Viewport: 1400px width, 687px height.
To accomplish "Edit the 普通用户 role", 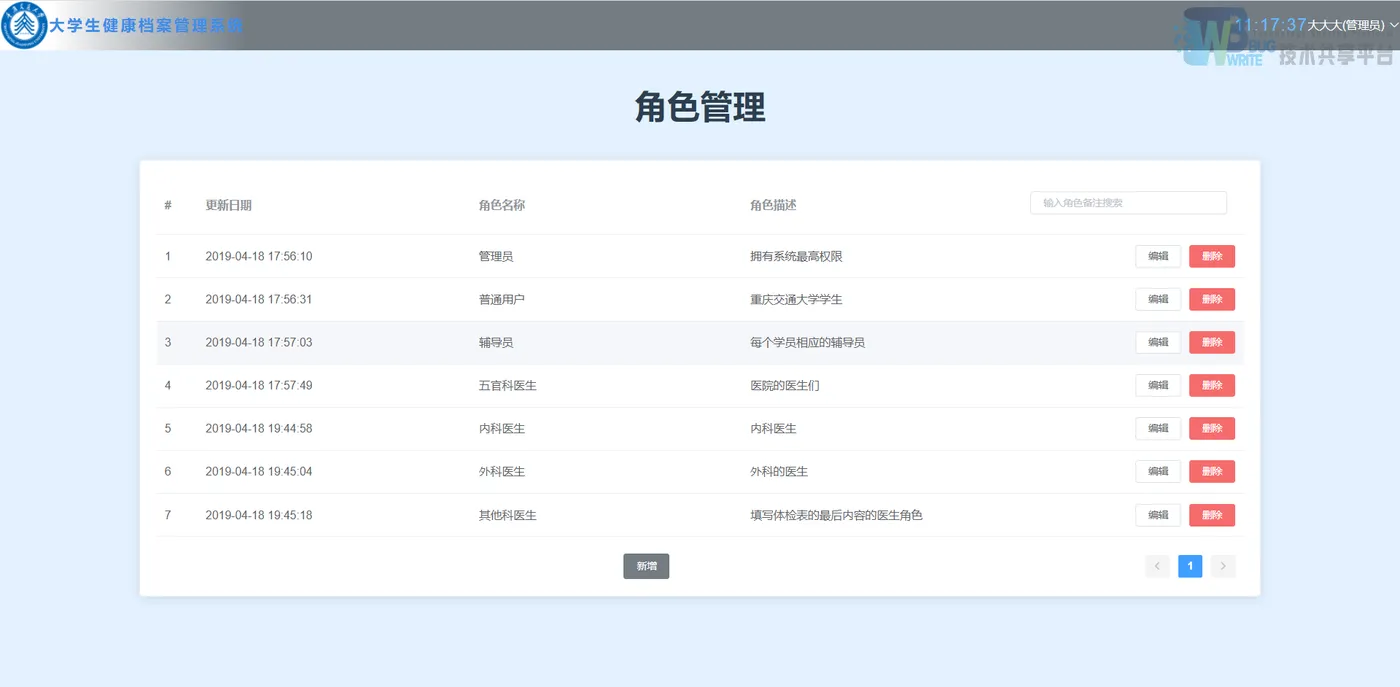I will (x=1158, y=299).
